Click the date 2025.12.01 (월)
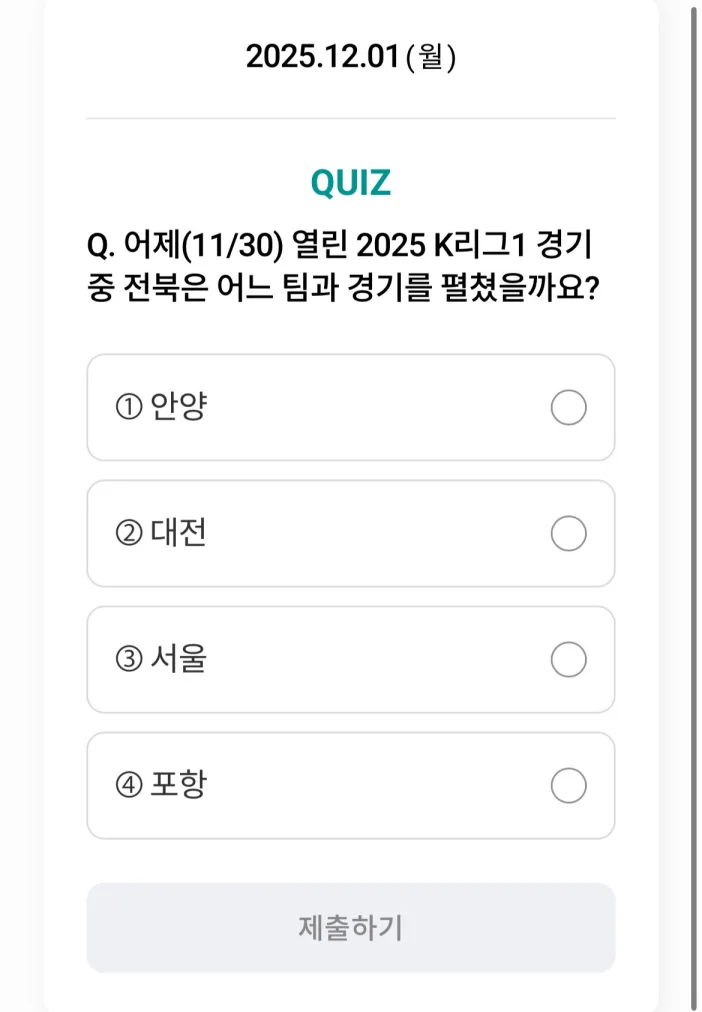The height and width of the screenshot is (1012, 702). pyautogui.click(x=351, y=57)
